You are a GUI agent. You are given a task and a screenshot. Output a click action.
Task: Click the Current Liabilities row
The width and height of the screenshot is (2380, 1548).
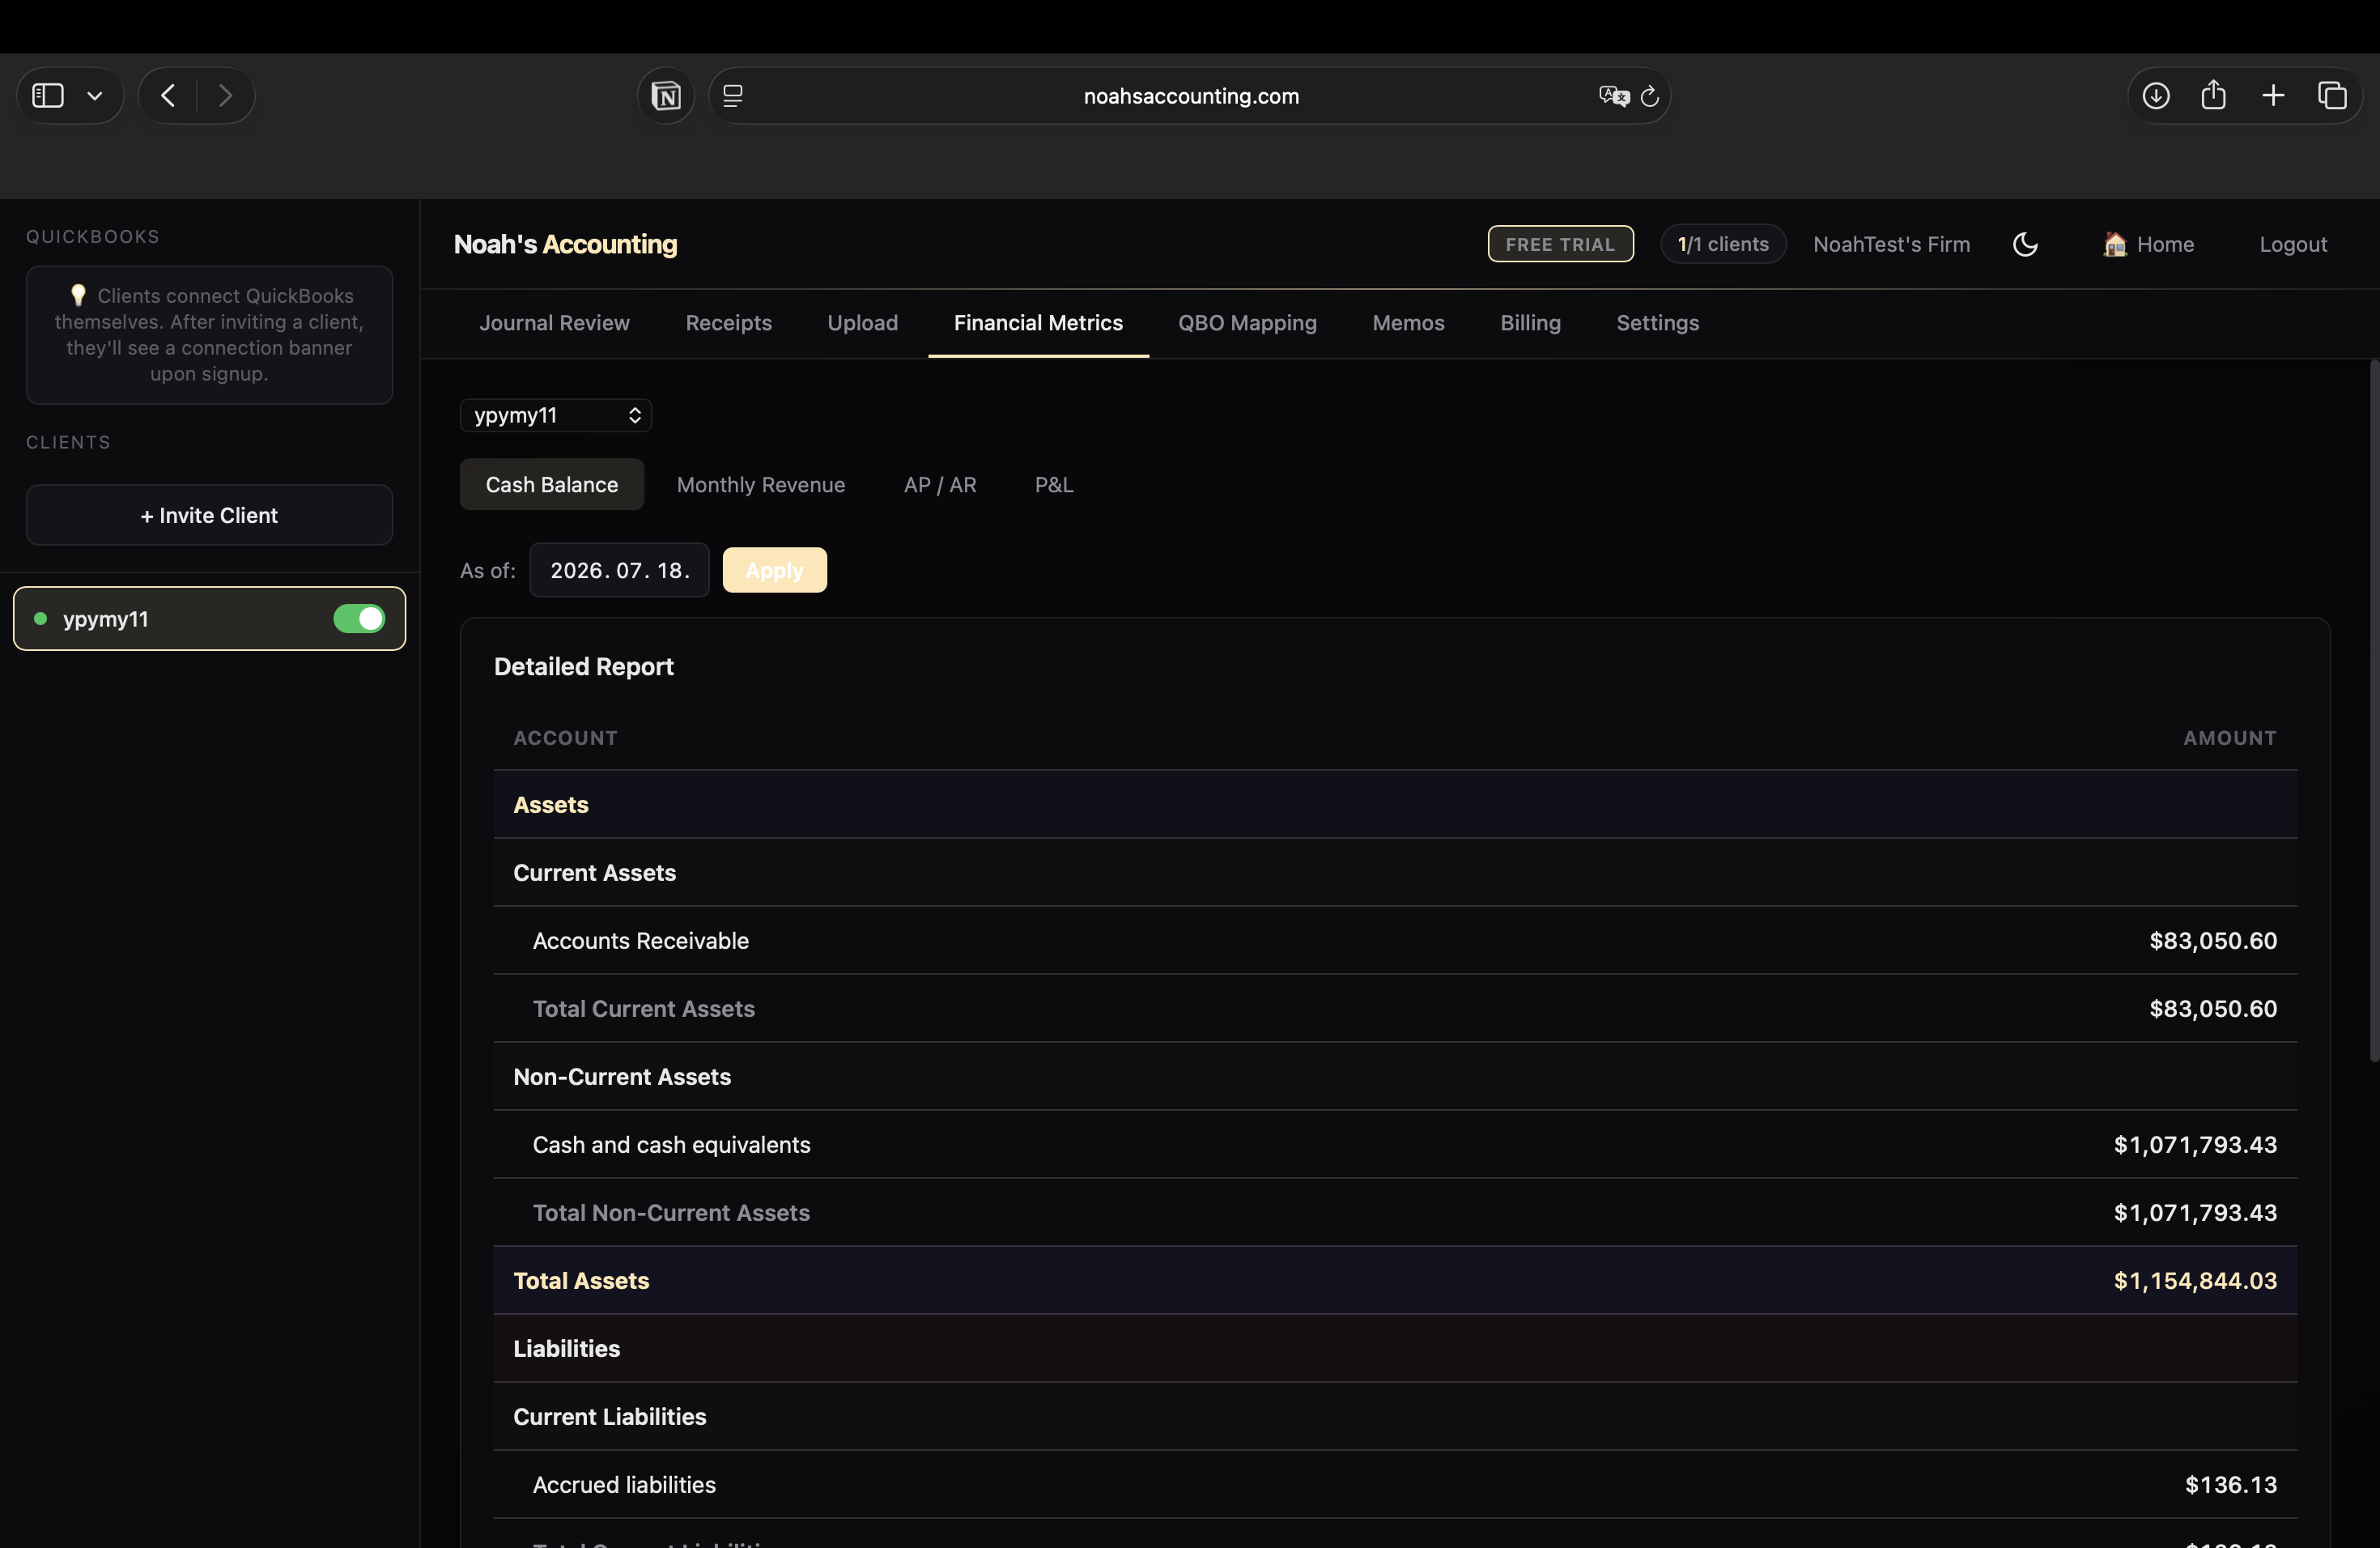point(1395,1416)
